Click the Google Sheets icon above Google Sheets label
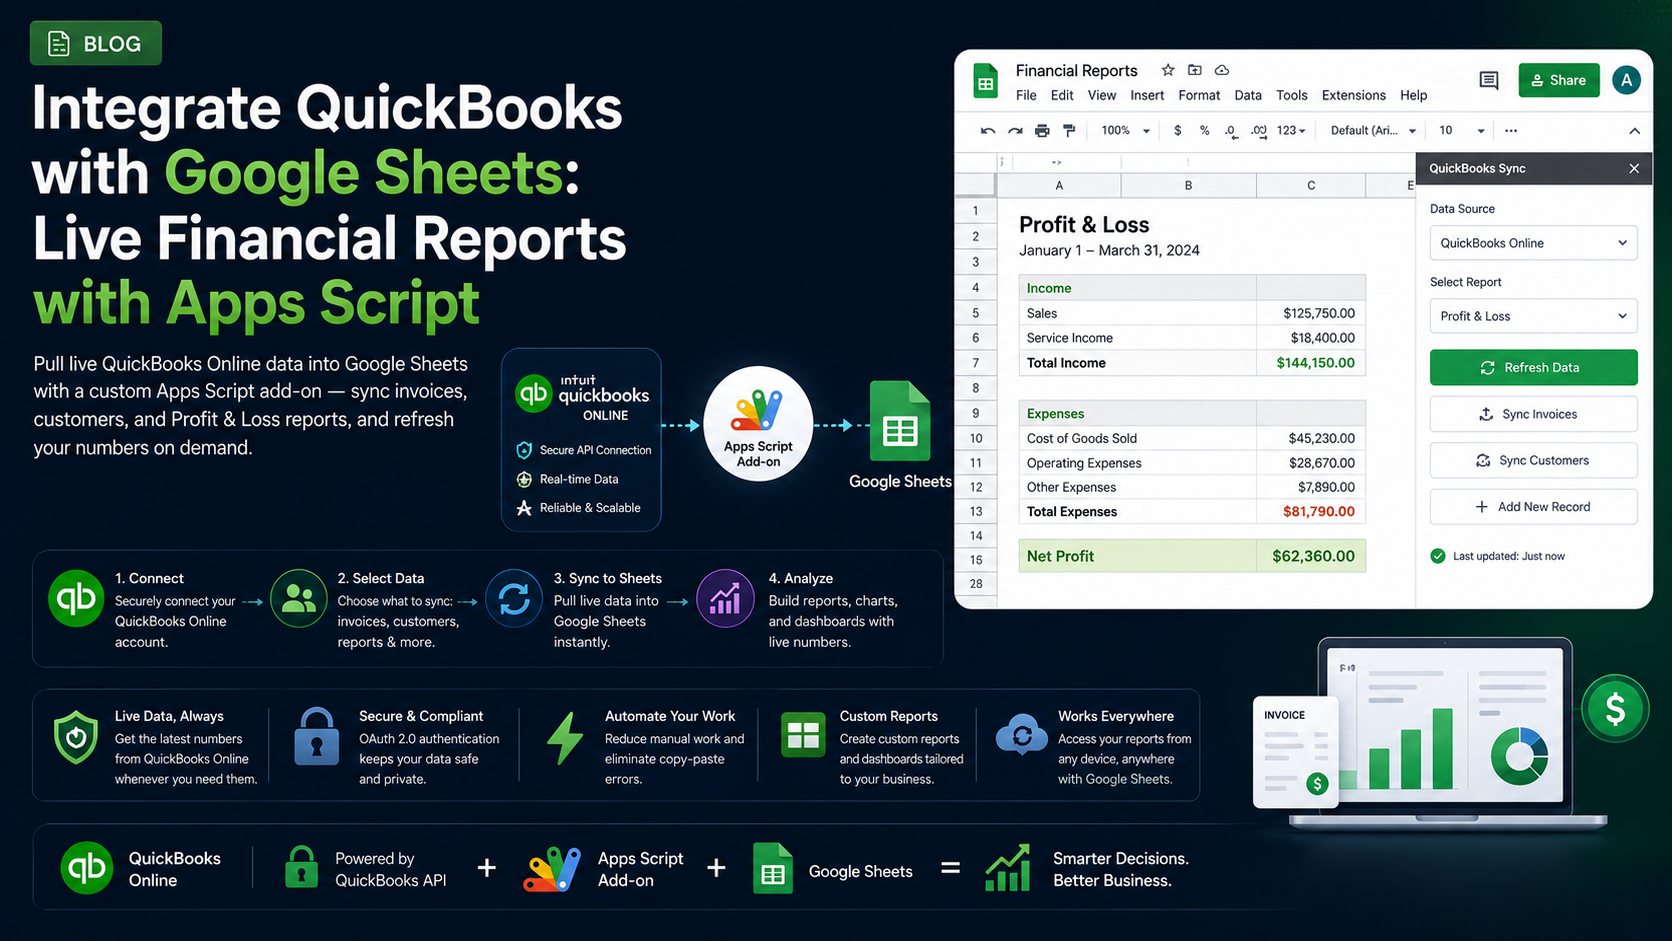Viewport: 1672px width, 941px height. coord(900,421)
